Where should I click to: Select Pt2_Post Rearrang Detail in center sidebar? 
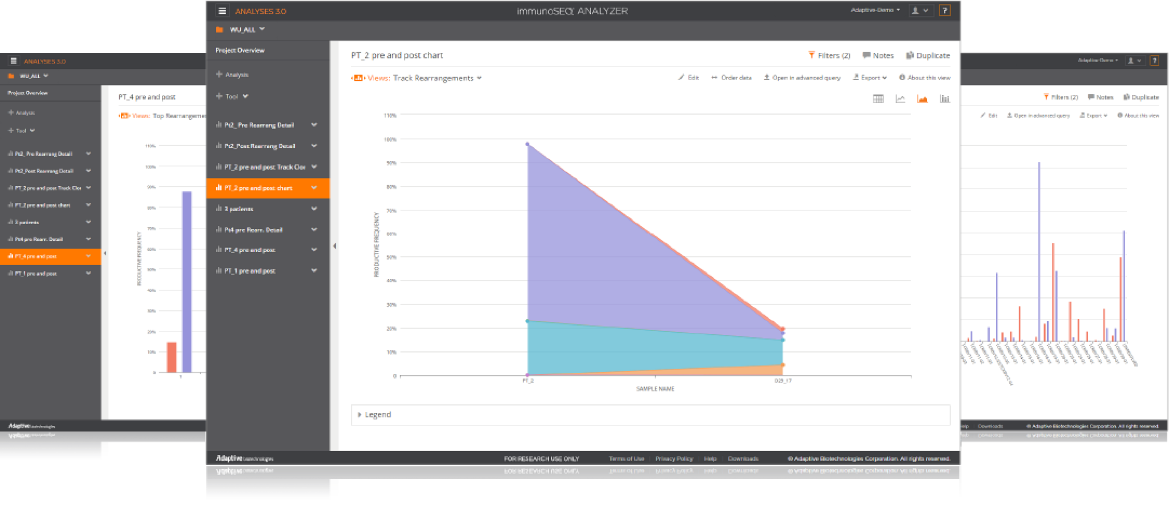click(x=259, y=146)
